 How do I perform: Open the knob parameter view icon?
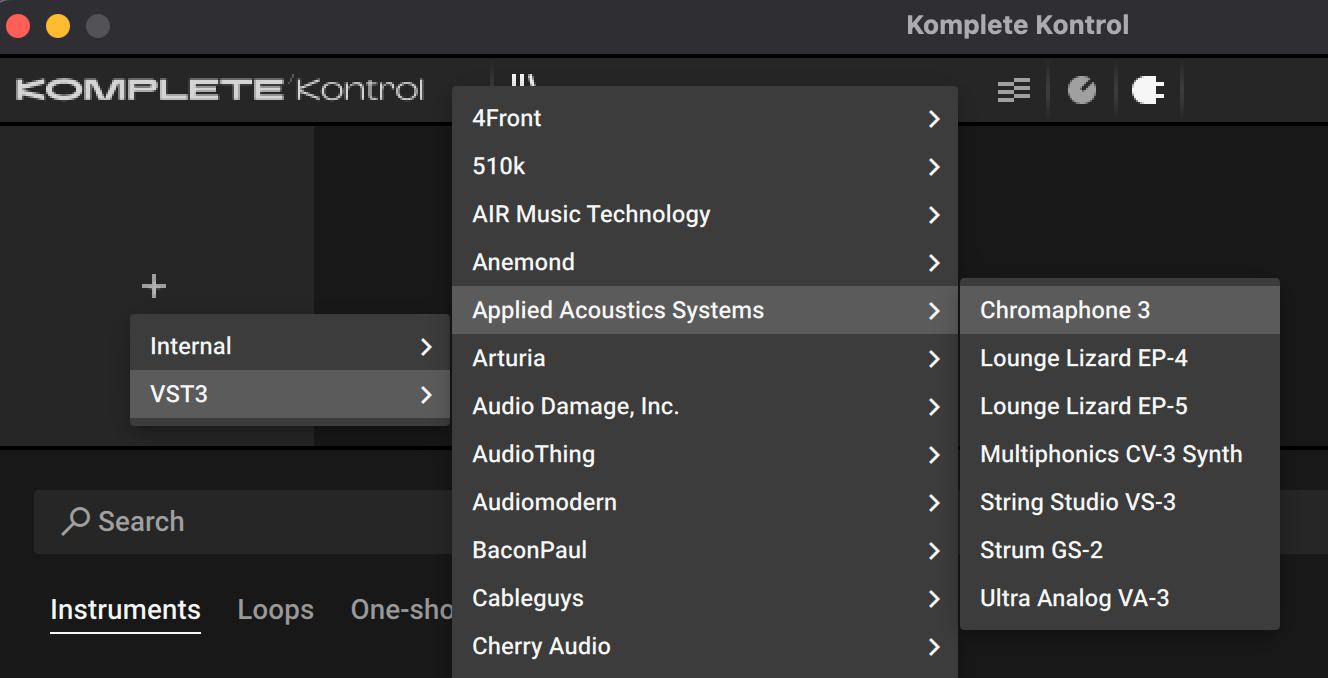pyautogui.click(x=1082, y=91)
